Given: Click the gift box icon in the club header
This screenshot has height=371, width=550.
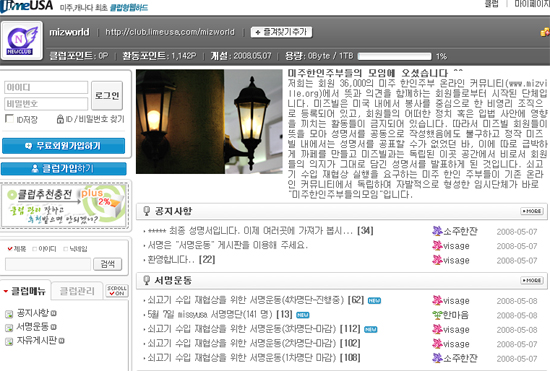Looking at the screenshot, I should click(x=545, y=32).
